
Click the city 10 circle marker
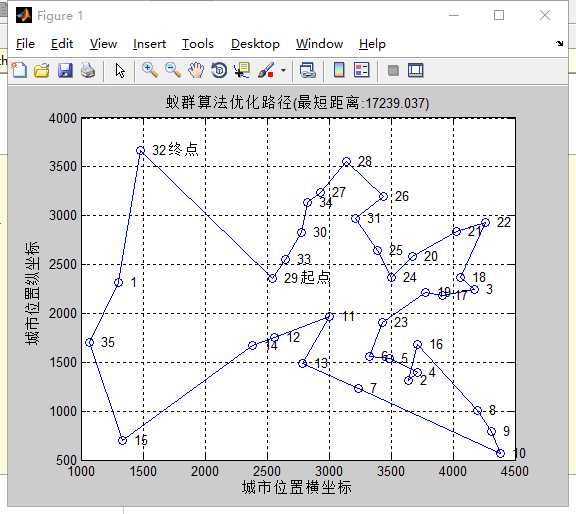[x=500, y=453]
